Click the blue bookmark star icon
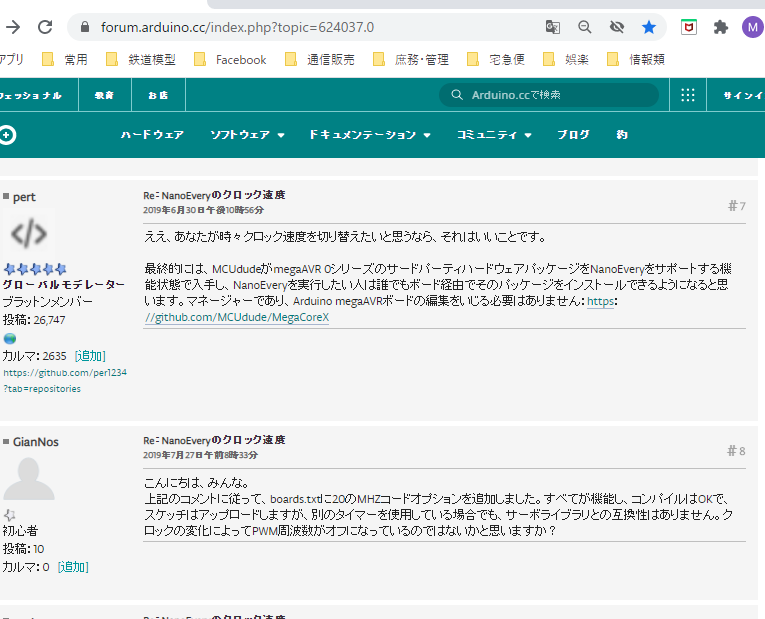765x619 pixels. (649, 27)
